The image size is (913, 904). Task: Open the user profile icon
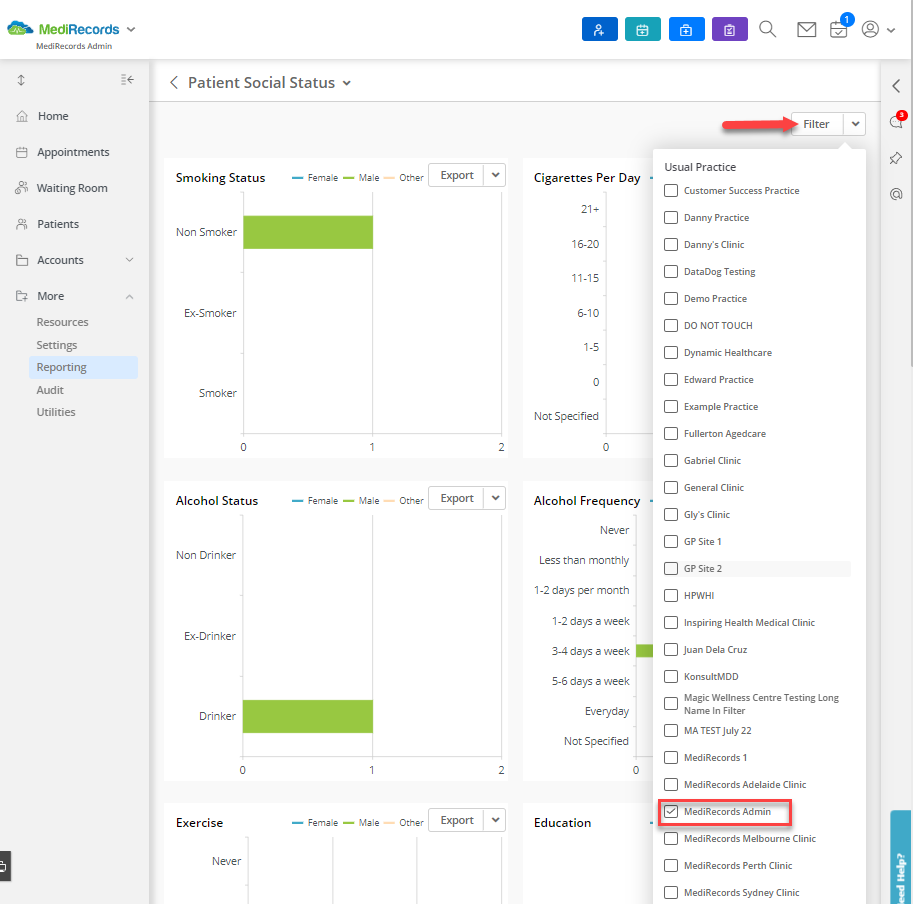[870, 29]
